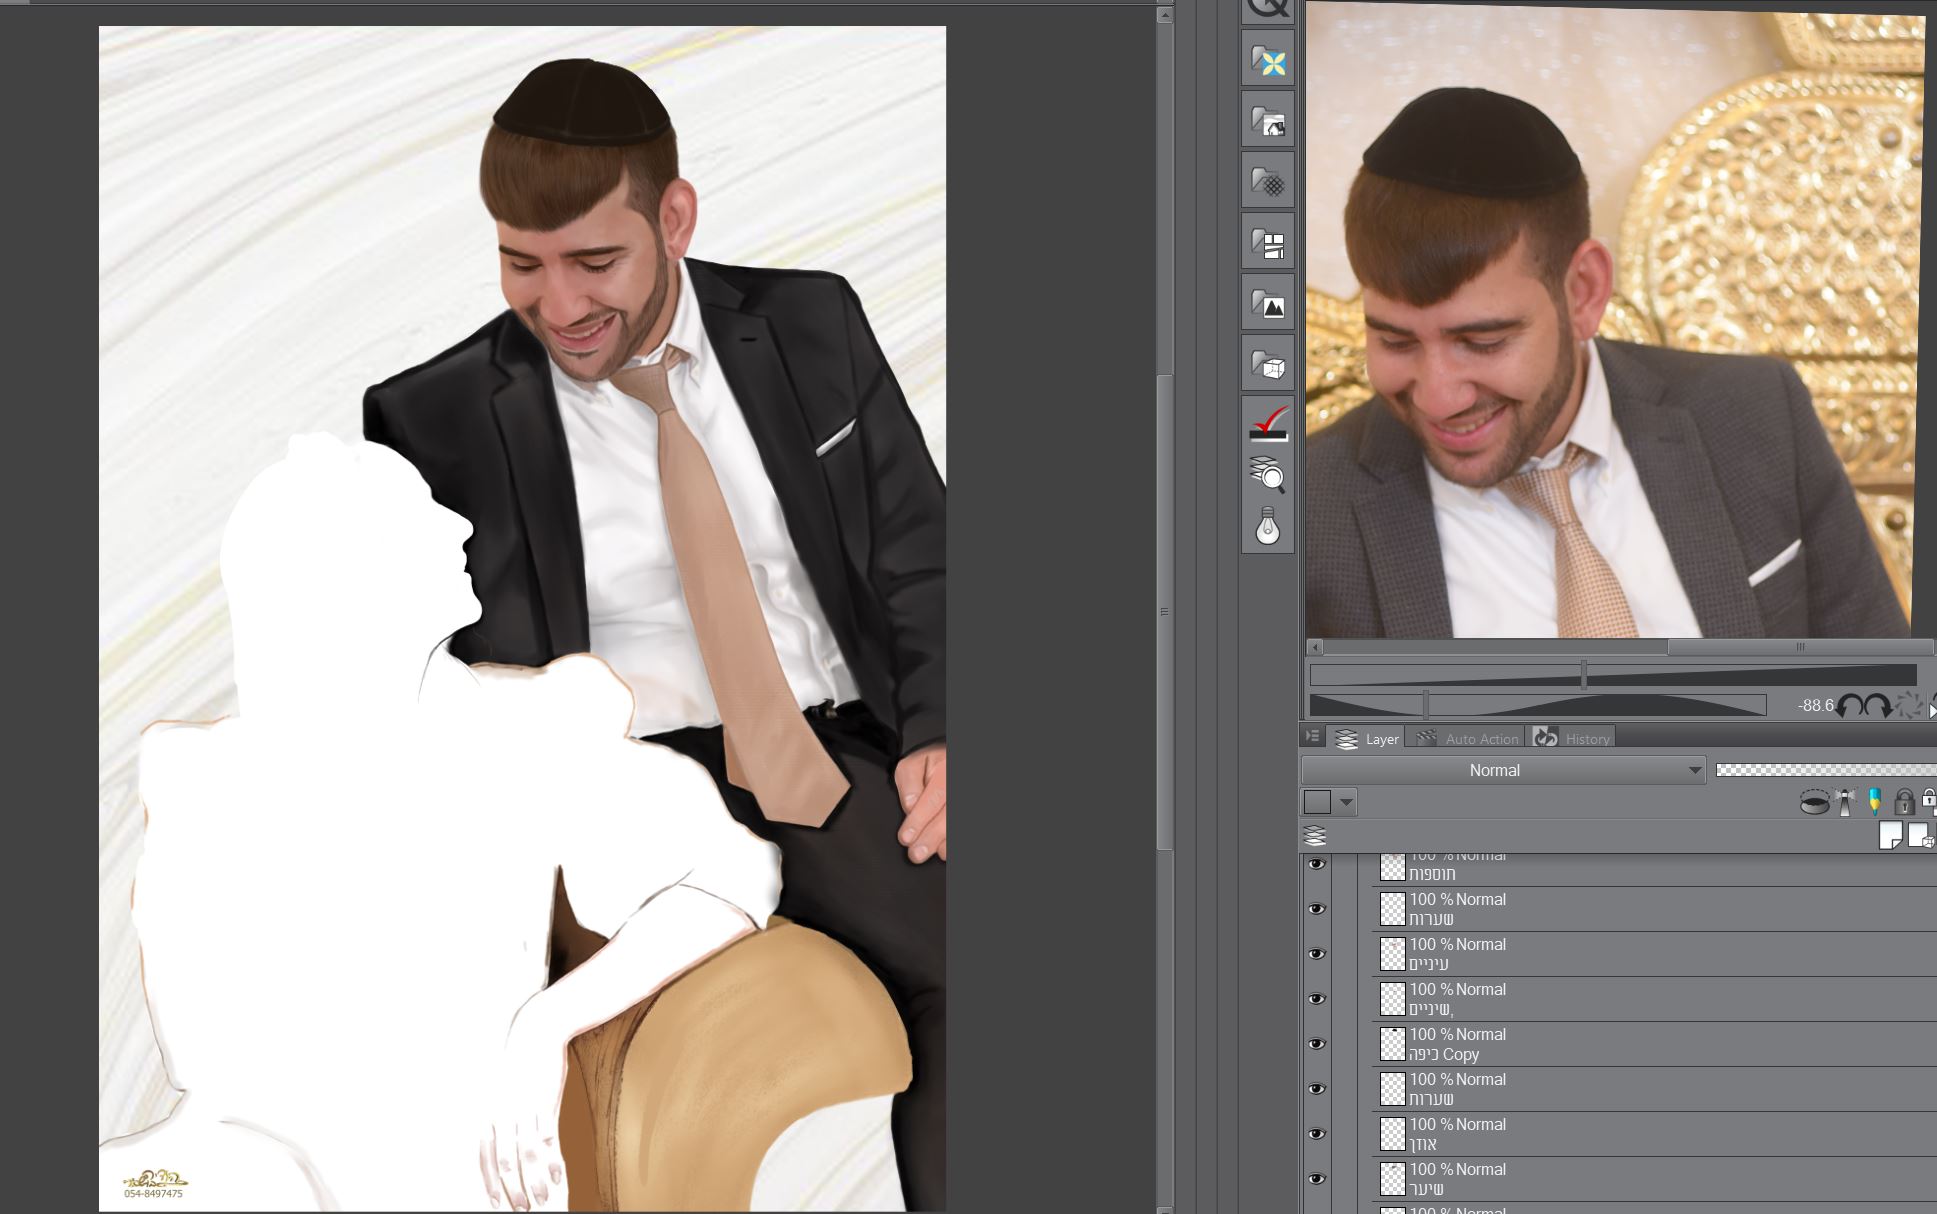Open the manga frame material folder

tap(1268, 244)
